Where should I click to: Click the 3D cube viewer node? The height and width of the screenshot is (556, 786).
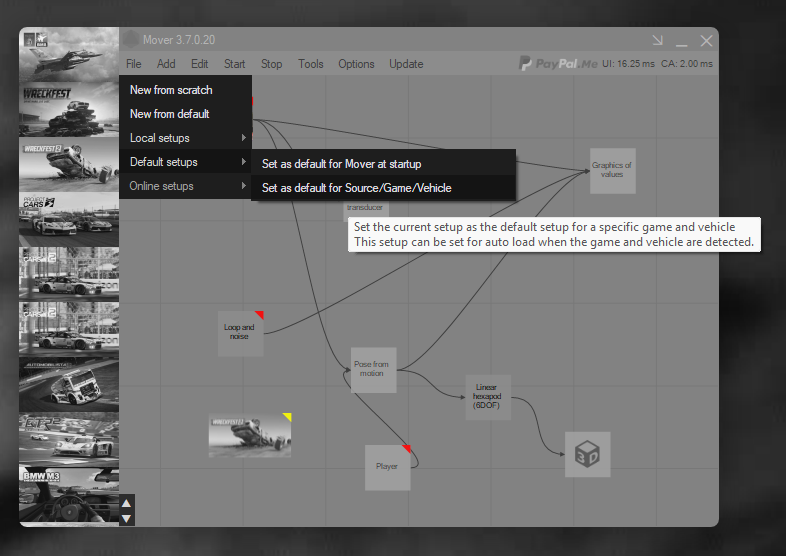[x=587, y=455]
